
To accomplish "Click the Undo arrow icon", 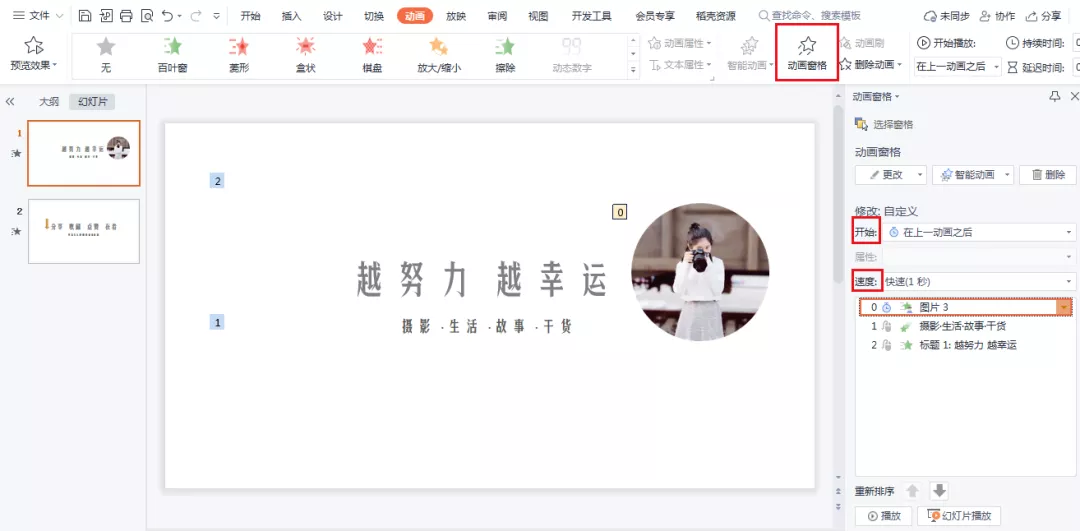I will (167, 16).
